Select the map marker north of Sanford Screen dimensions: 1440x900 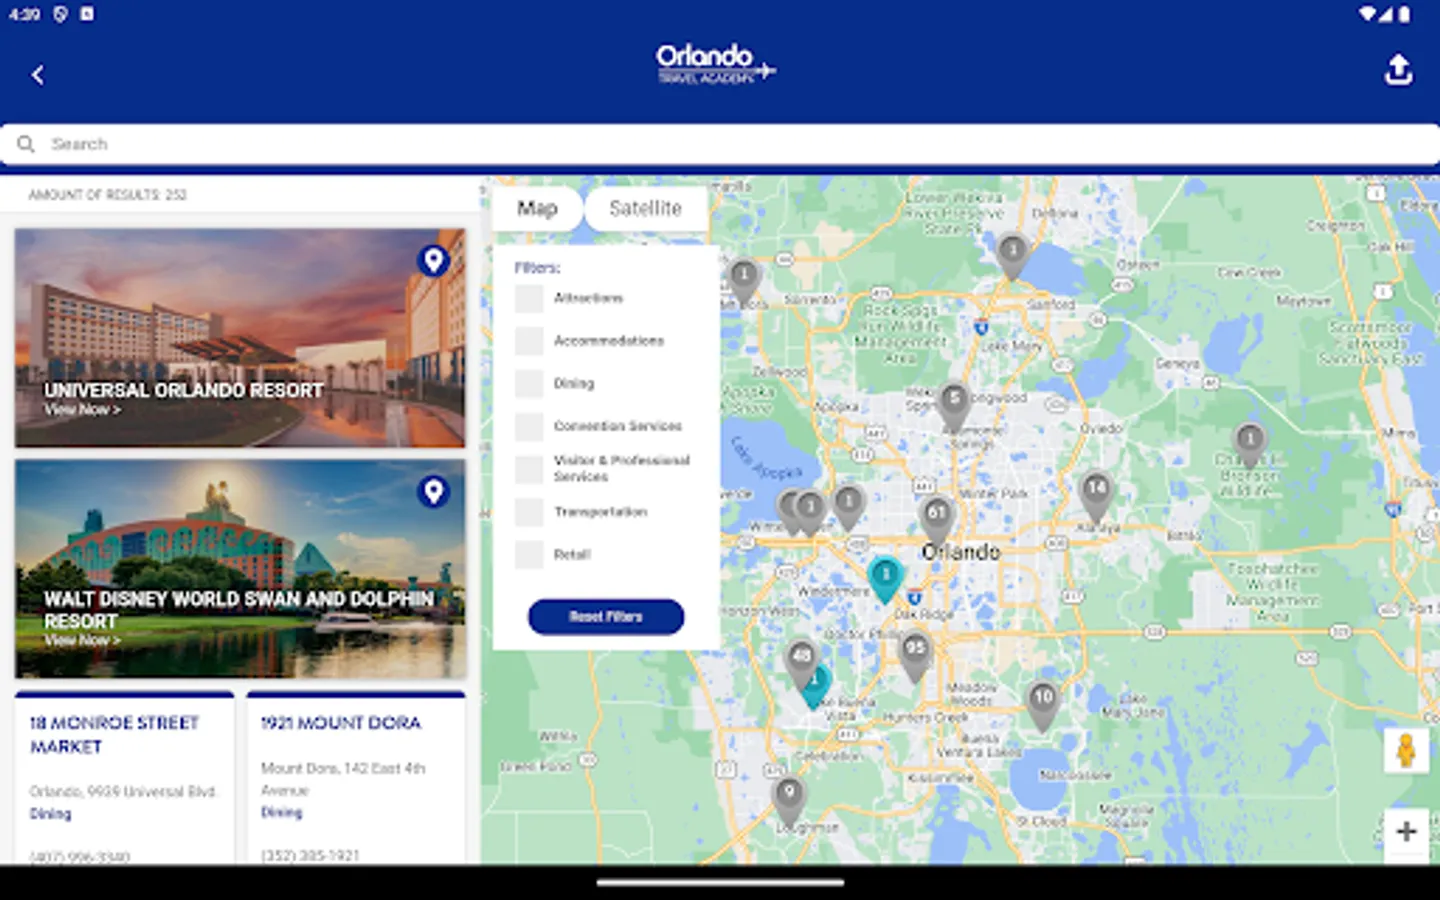[1013, 254]
